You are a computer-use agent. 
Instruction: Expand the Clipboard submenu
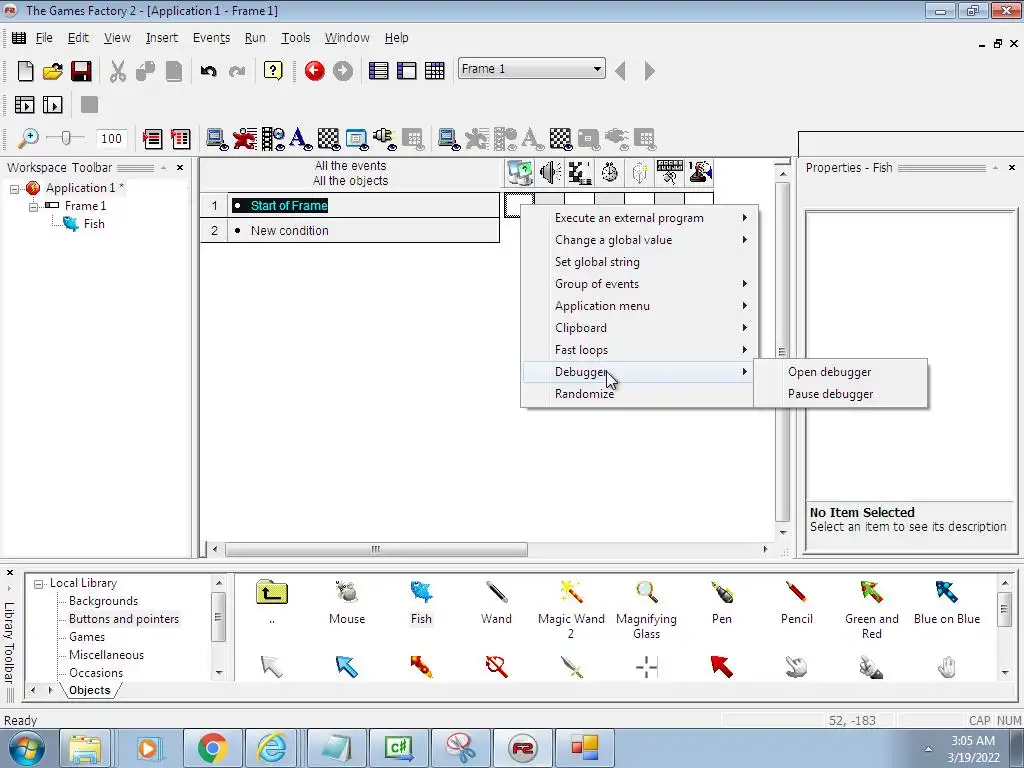tap(640, 328)
